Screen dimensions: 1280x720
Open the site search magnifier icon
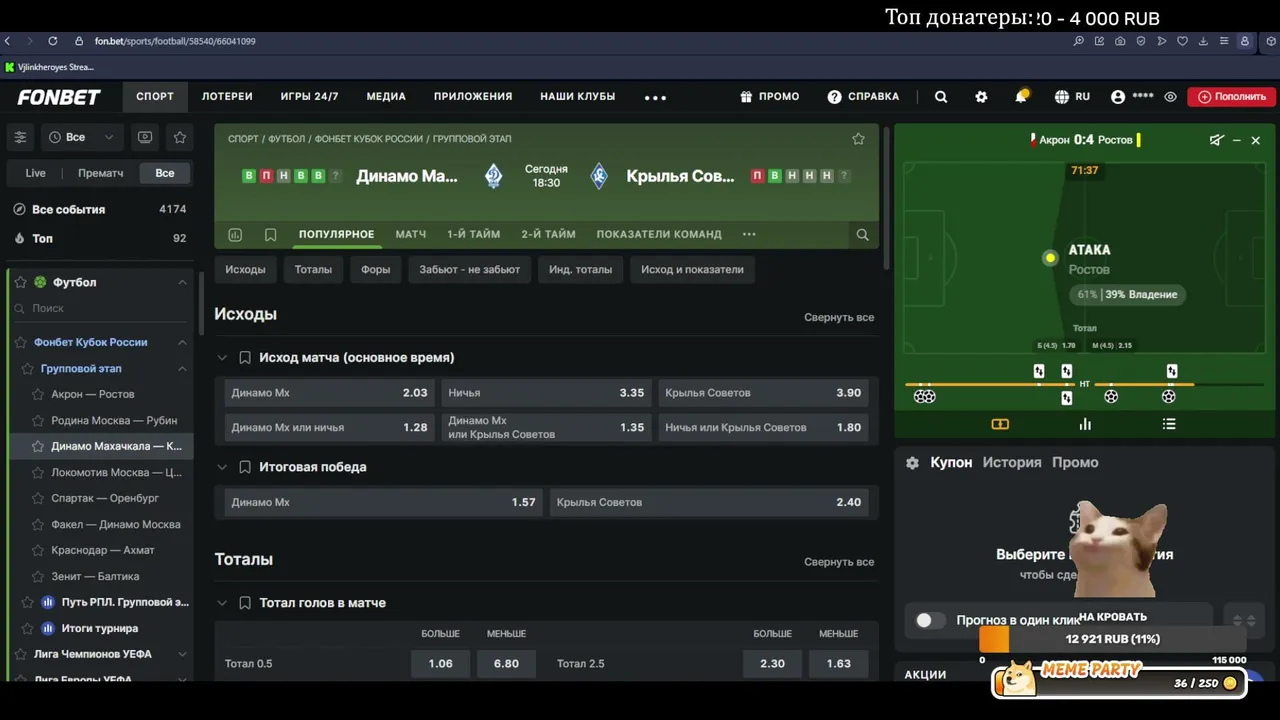(941, 97)
